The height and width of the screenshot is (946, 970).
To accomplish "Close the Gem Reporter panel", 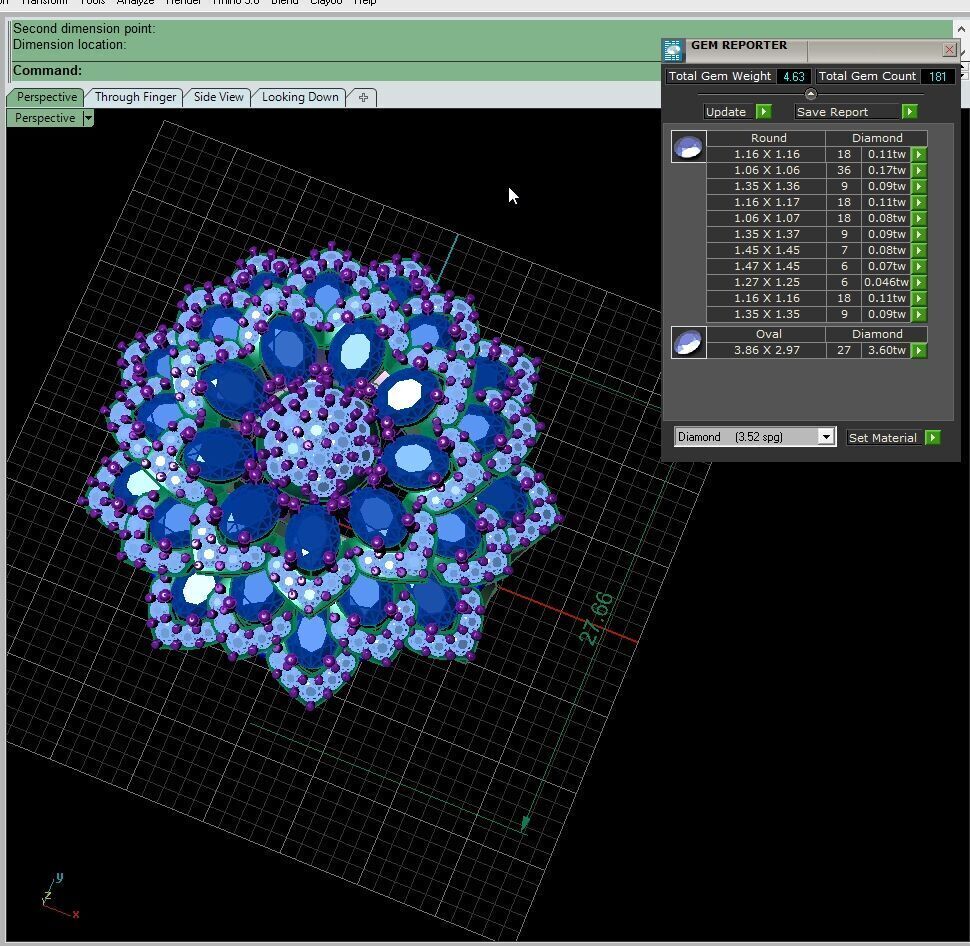I will 949,49.
